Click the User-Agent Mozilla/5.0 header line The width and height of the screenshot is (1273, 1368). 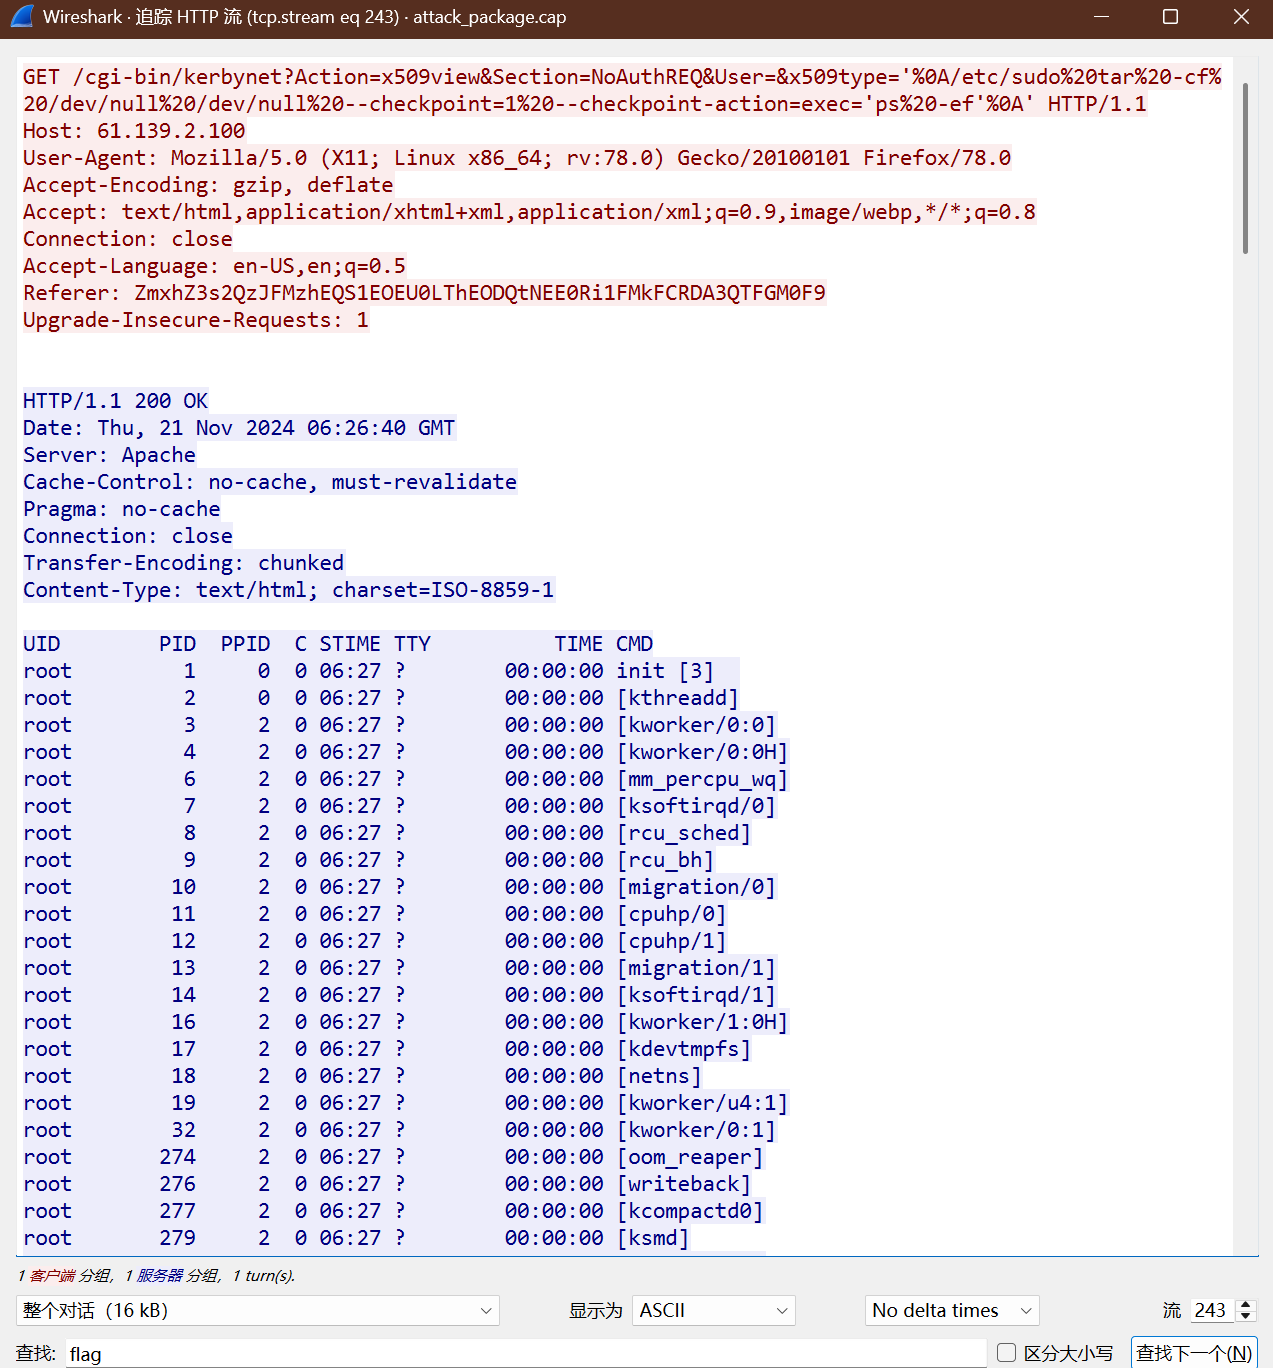click(516, 158)
